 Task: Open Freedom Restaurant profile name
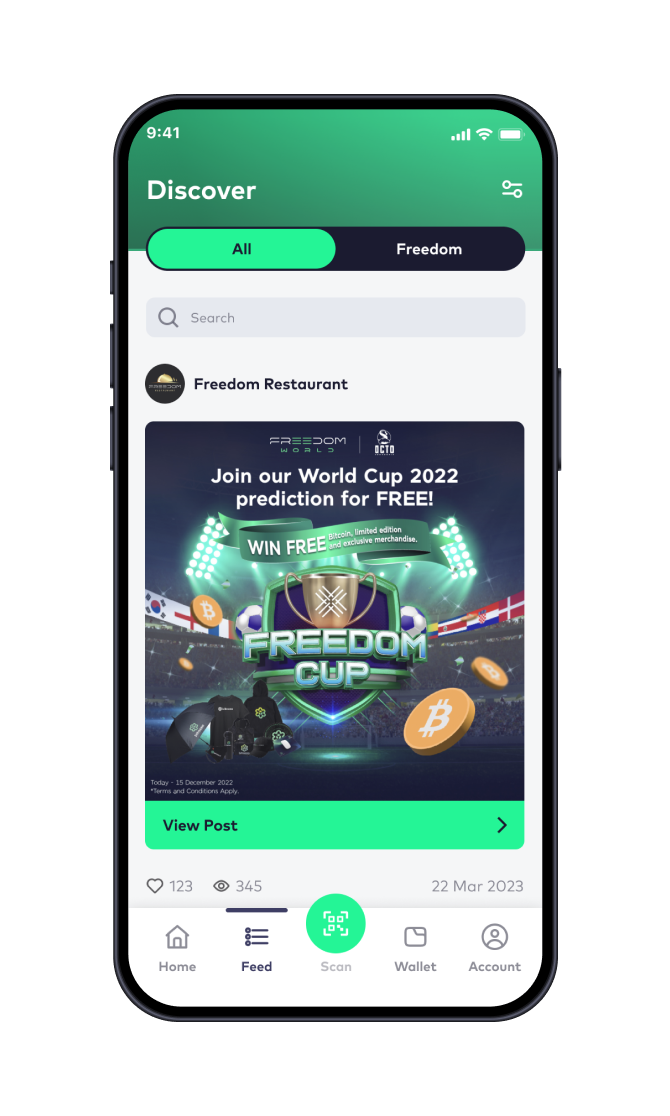(x=271, y=384)
